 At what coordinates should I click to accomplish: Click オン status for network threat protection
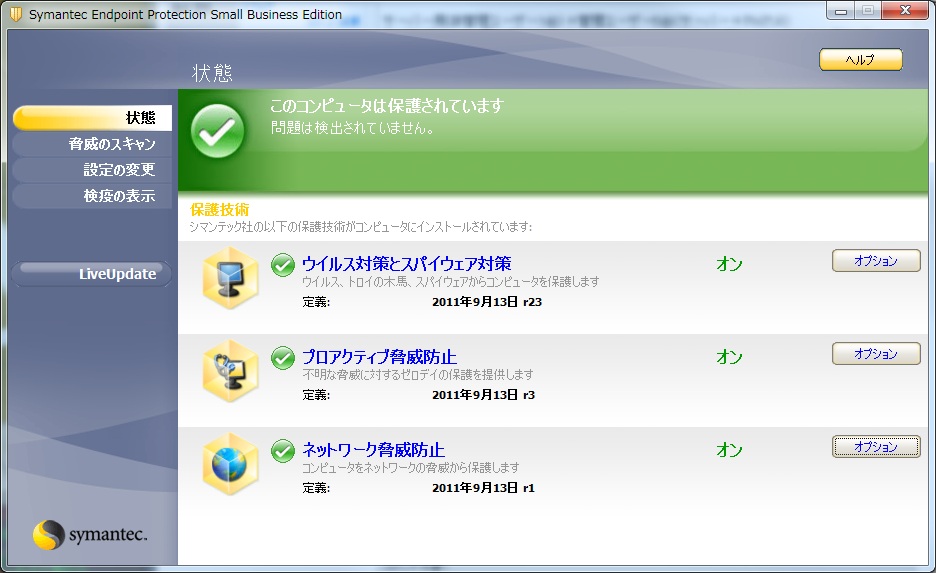729,450
